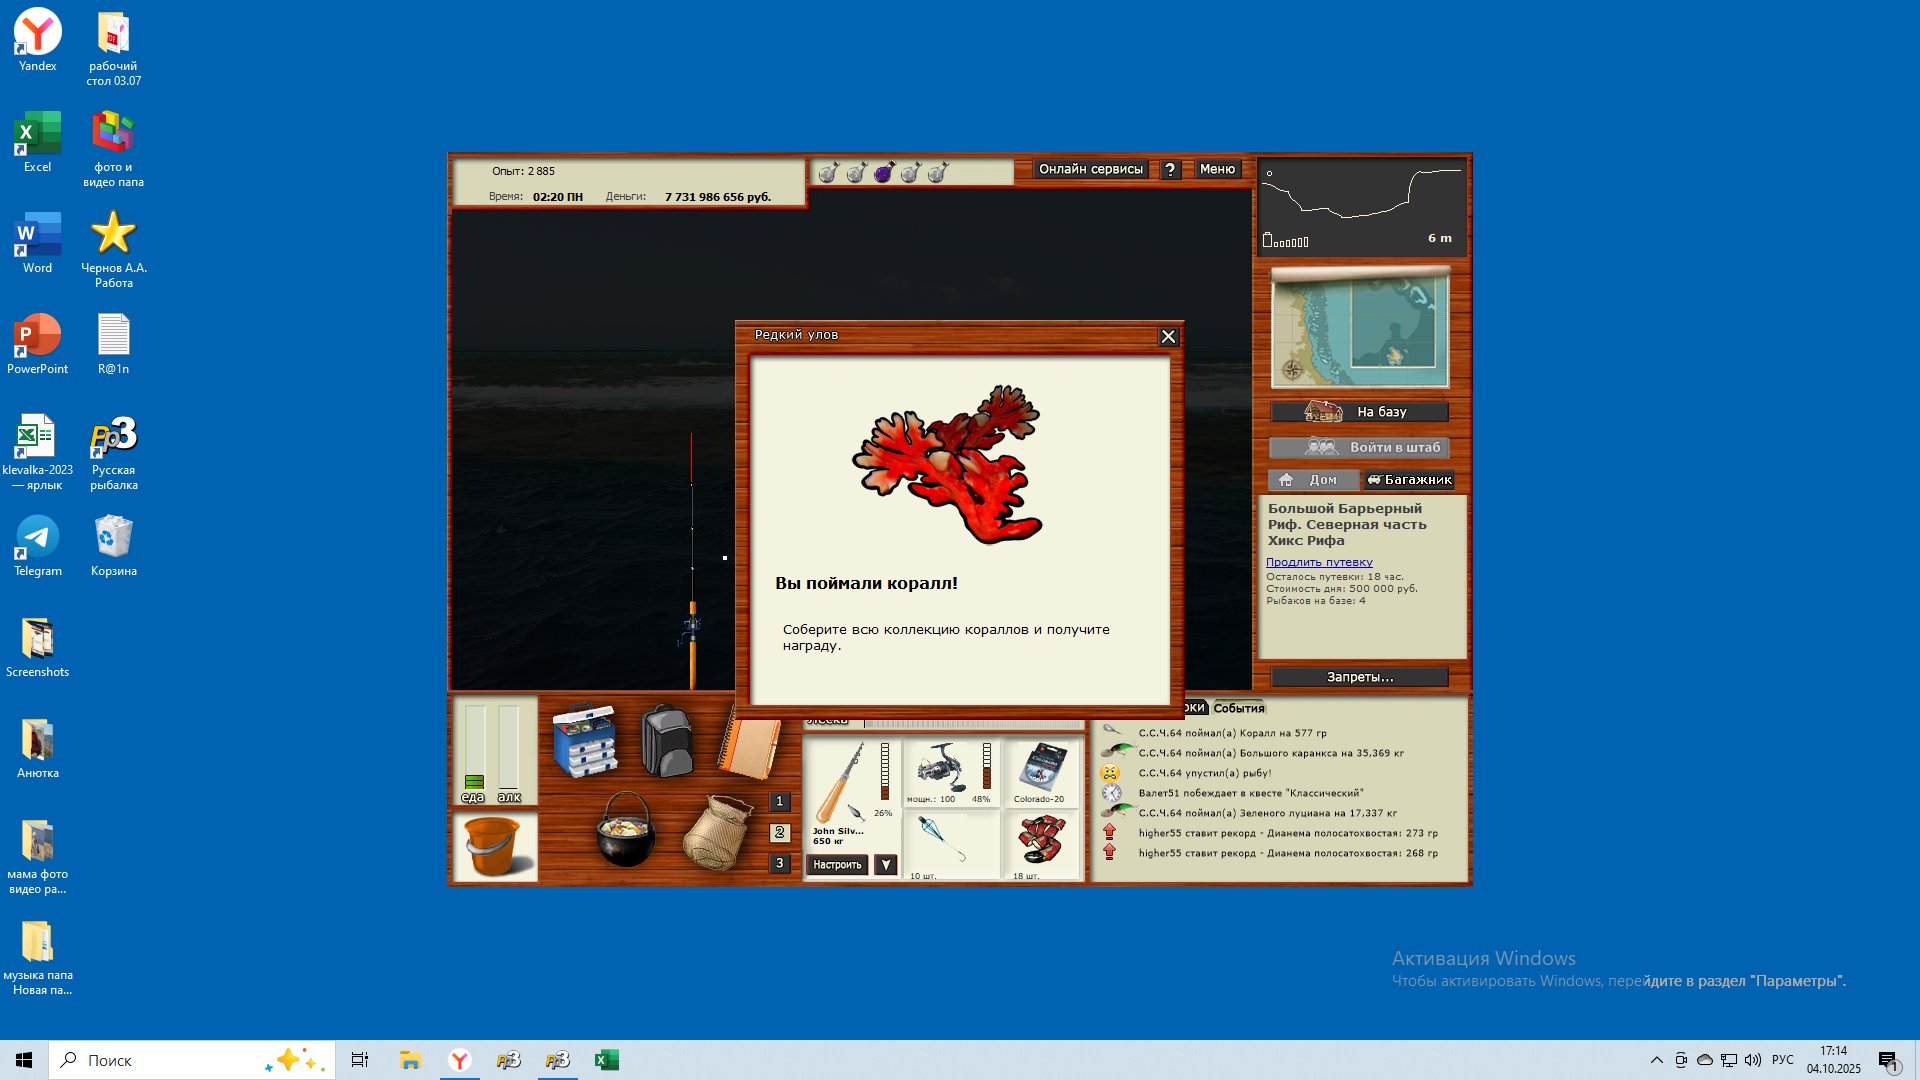The width and height of the screenshot is (1920, 1080).
Task: Open the fish keepnet sack
Action: point(716,832)
